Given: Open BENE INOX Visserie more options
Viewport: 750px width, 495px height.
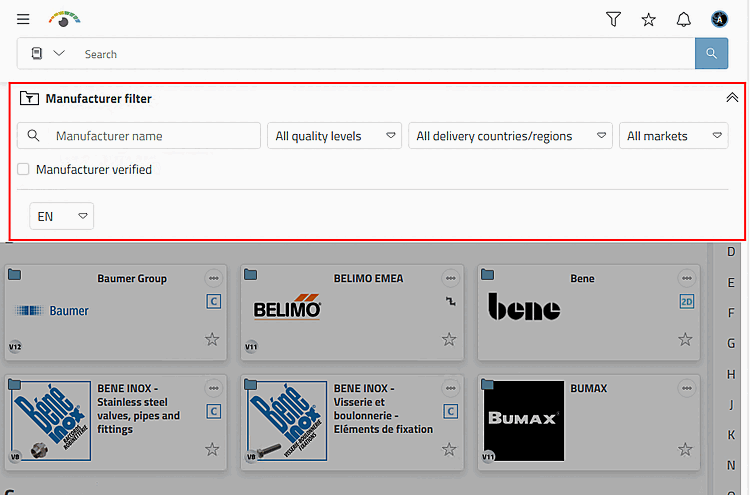Looking at the screenshot, I should click(451, 388).
